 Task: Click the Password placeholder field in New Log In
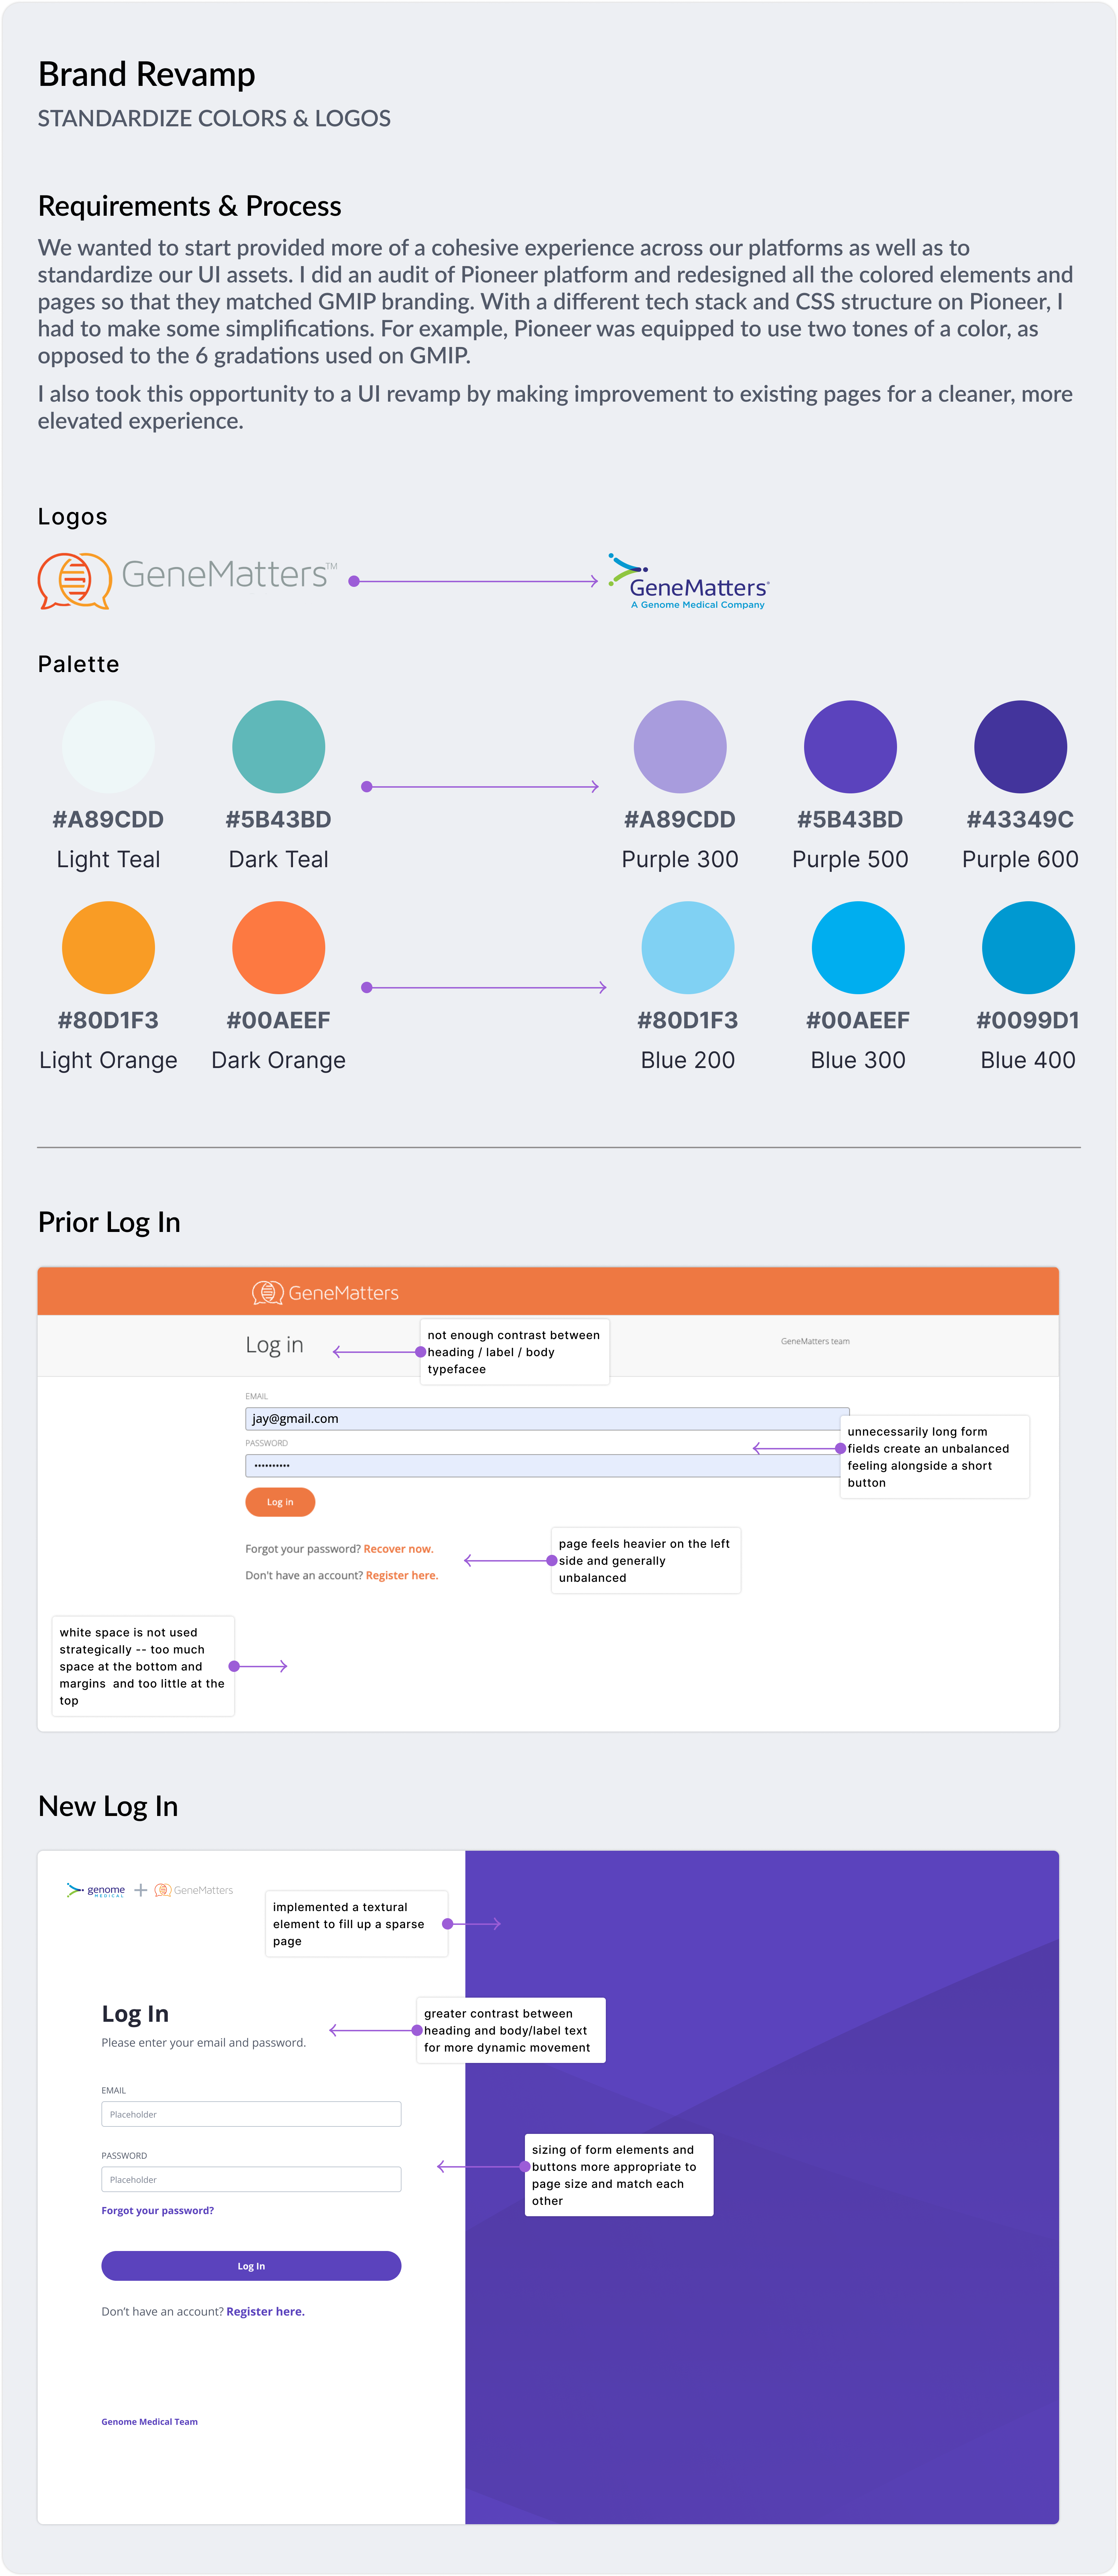(x=251, y=2179)
